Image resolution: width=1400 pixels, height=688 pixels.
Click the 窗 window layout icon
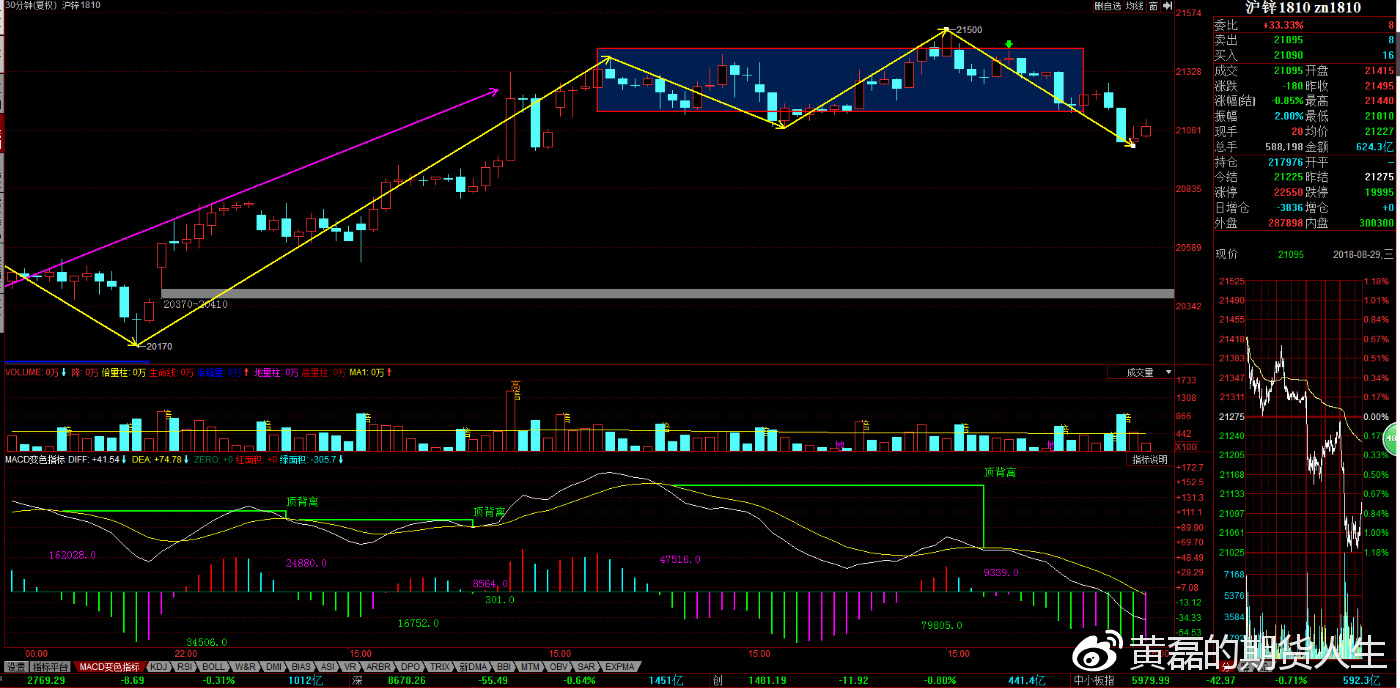pos(1153,6)
